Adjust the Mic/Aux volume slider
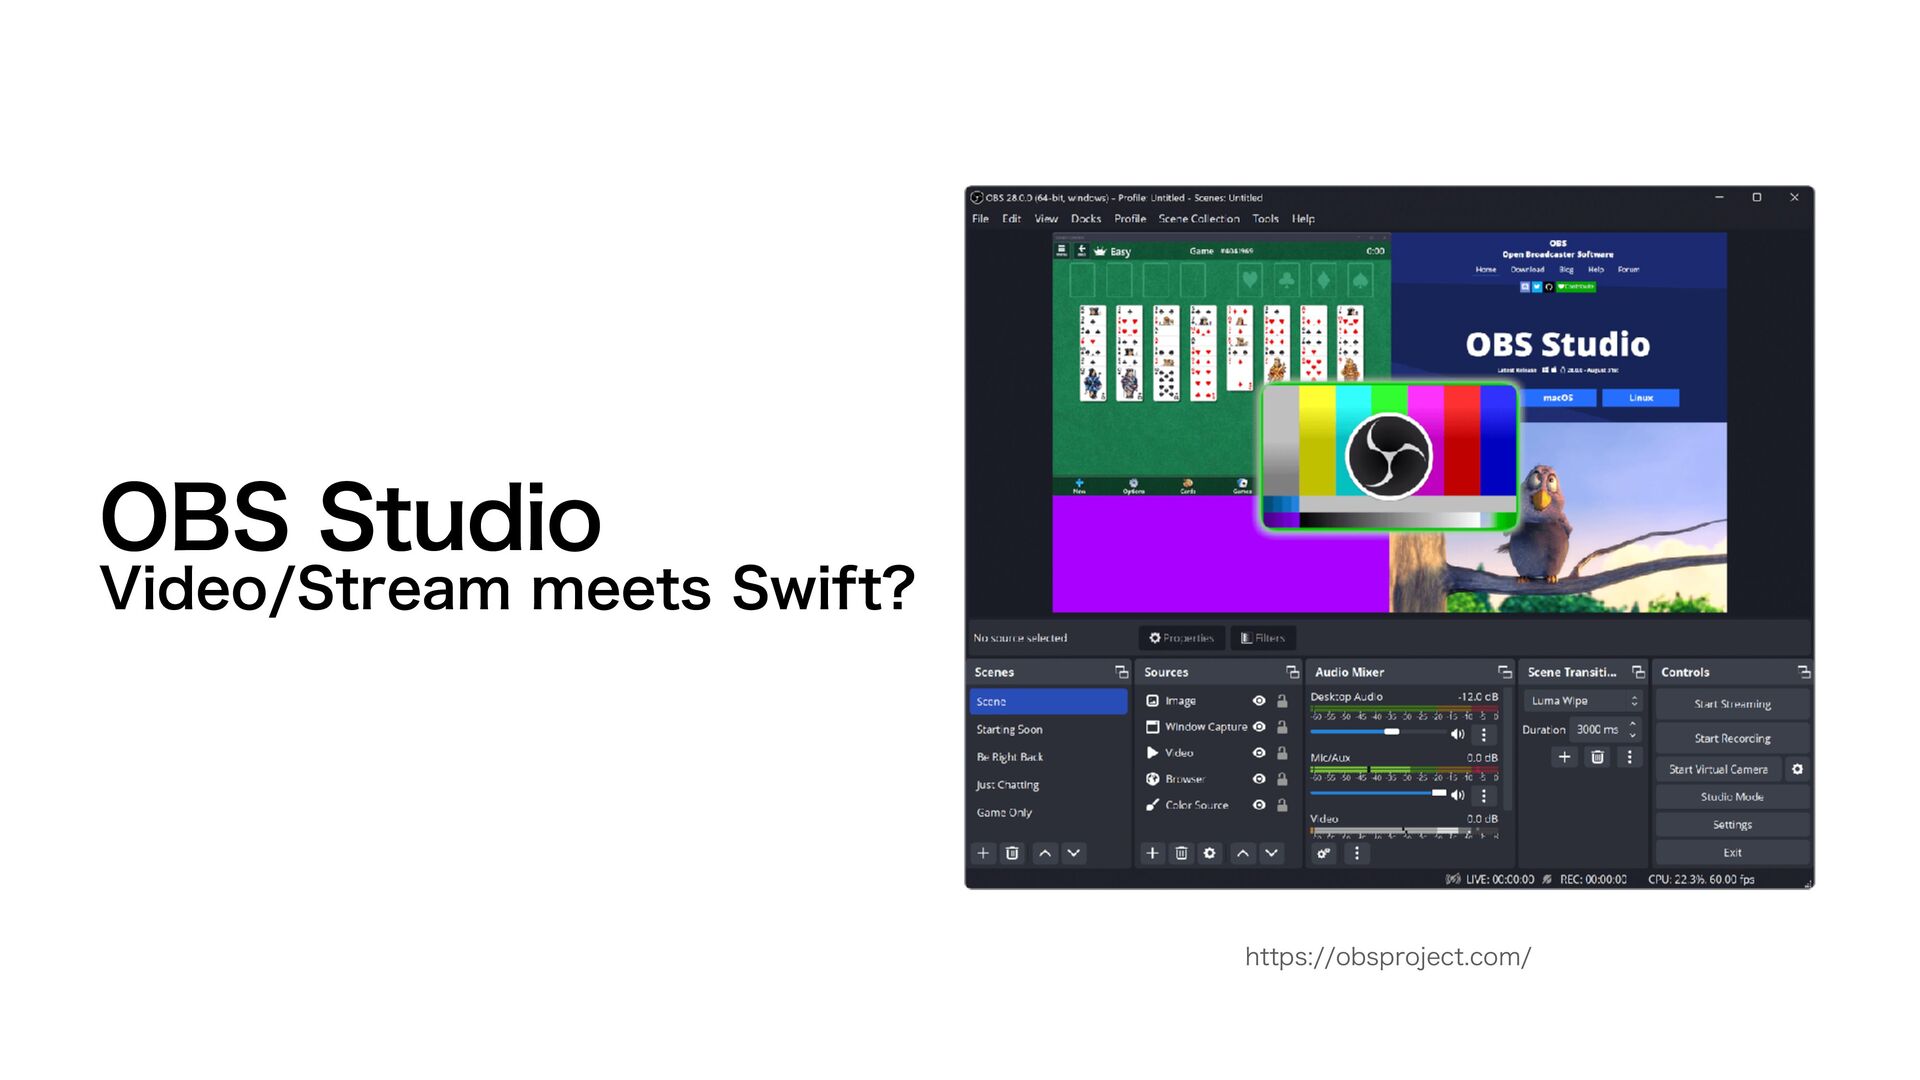 pyautogui.click(x=1377, y=793)
